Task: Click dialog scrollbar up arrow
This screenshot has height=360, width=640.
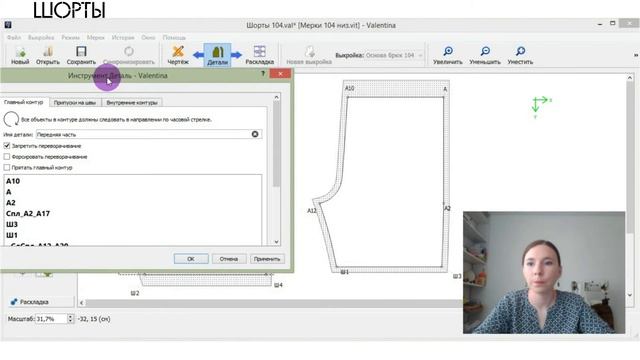Action: click(x=276, y=97)
